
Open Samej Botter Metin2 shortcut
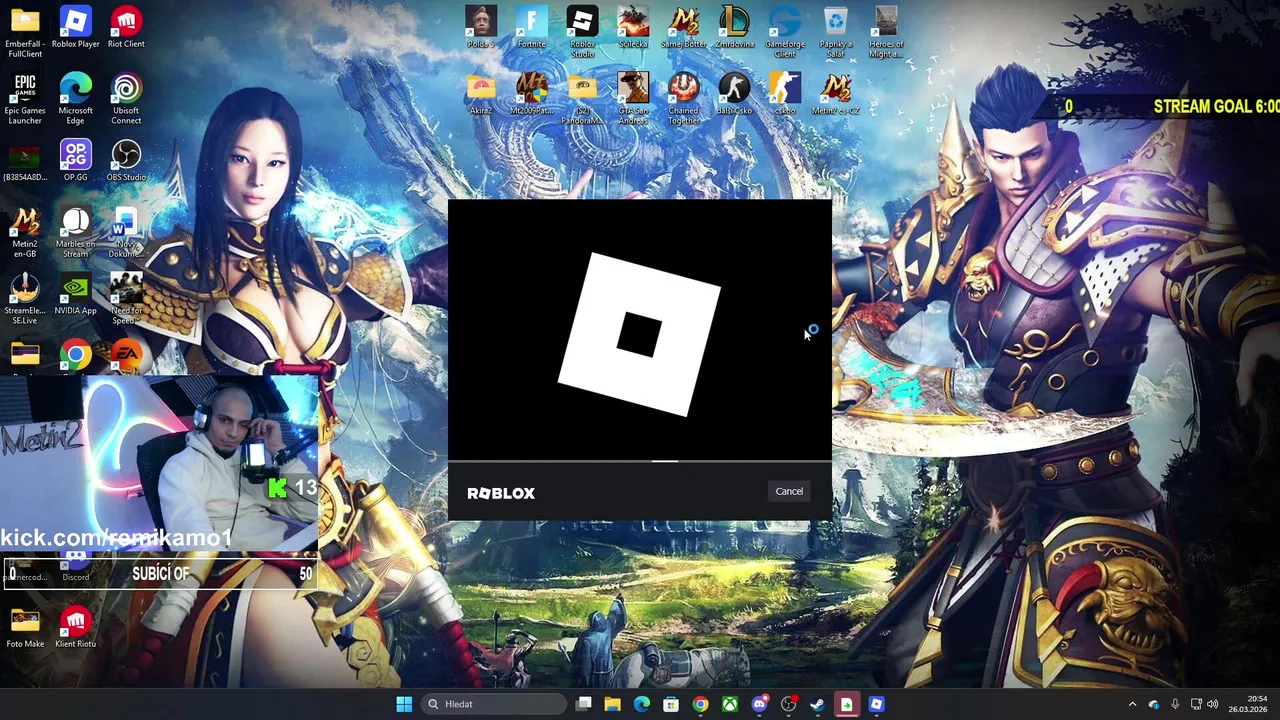(684, 27)
